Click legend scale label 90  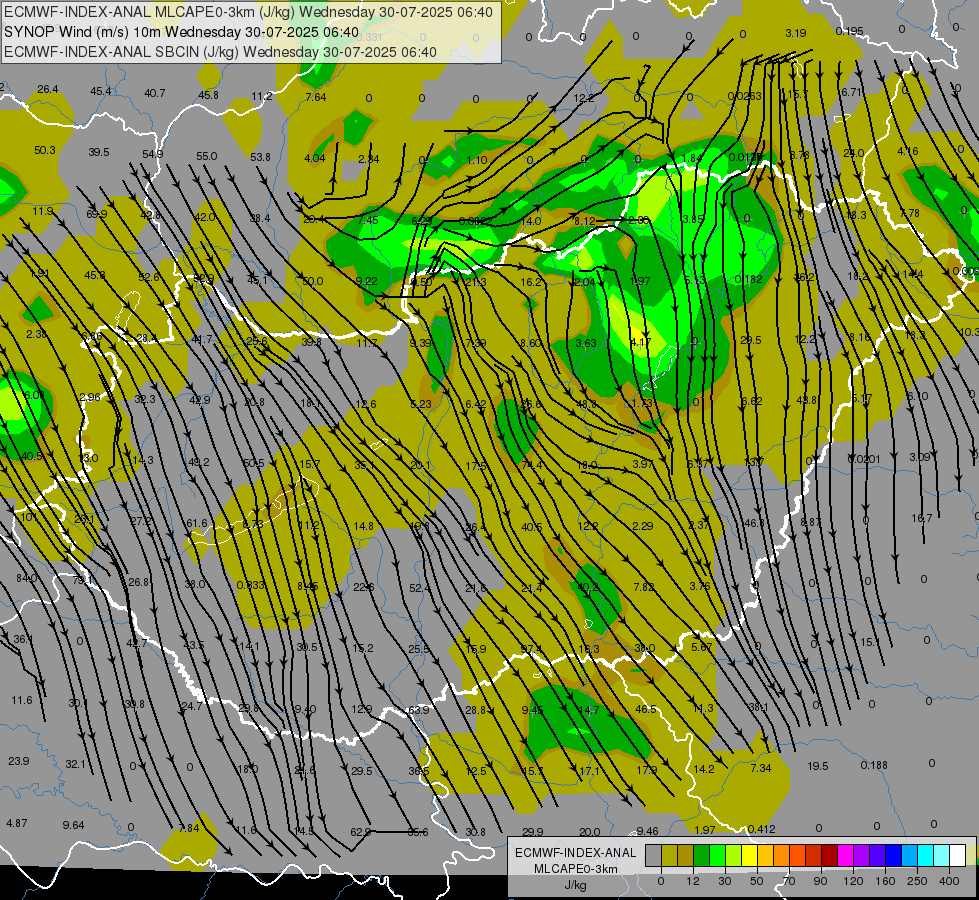[x=820, y=881]
